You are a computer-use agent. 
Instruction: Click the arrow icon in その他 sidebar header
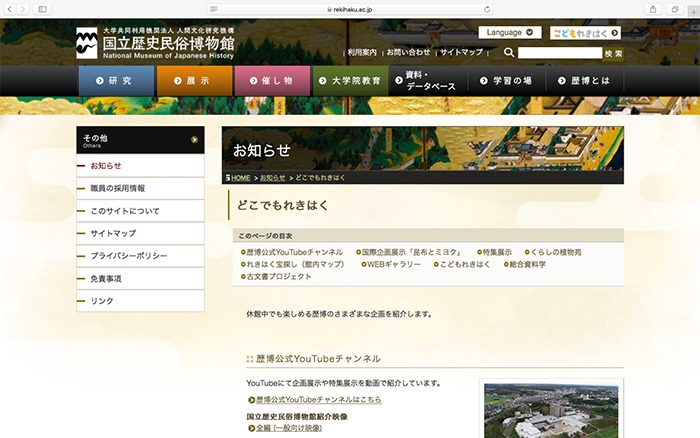coord(194,140)
